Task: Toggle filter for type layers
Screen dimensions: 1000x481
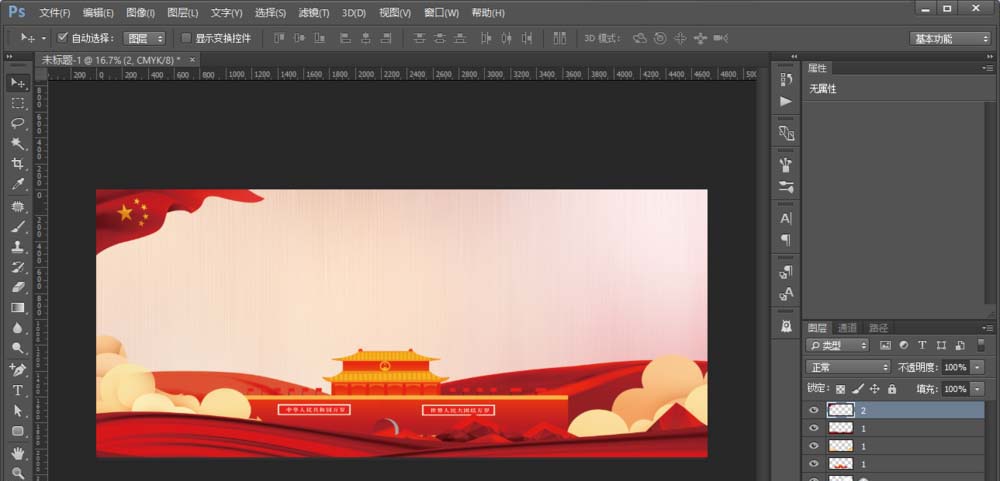Action: tap(922, 345)
